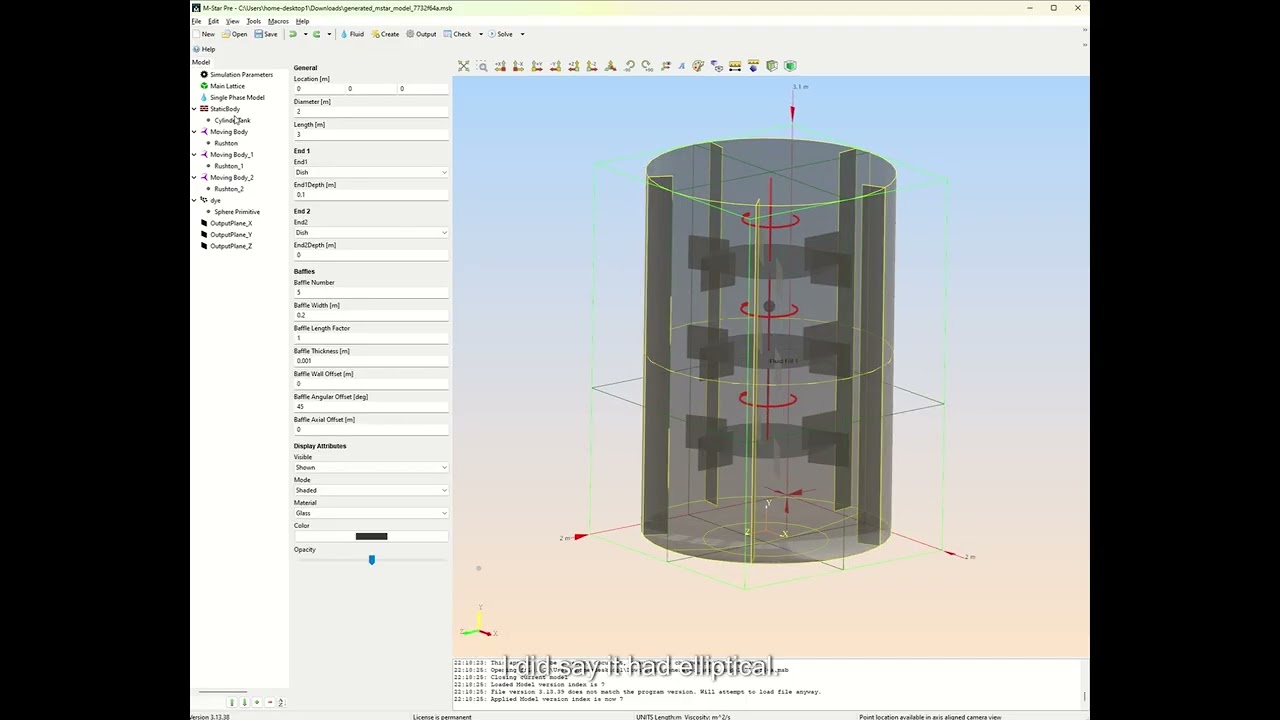Rotate view minus 90 degrees
The image size is (1280, 720).
click(x=629, y=66)
